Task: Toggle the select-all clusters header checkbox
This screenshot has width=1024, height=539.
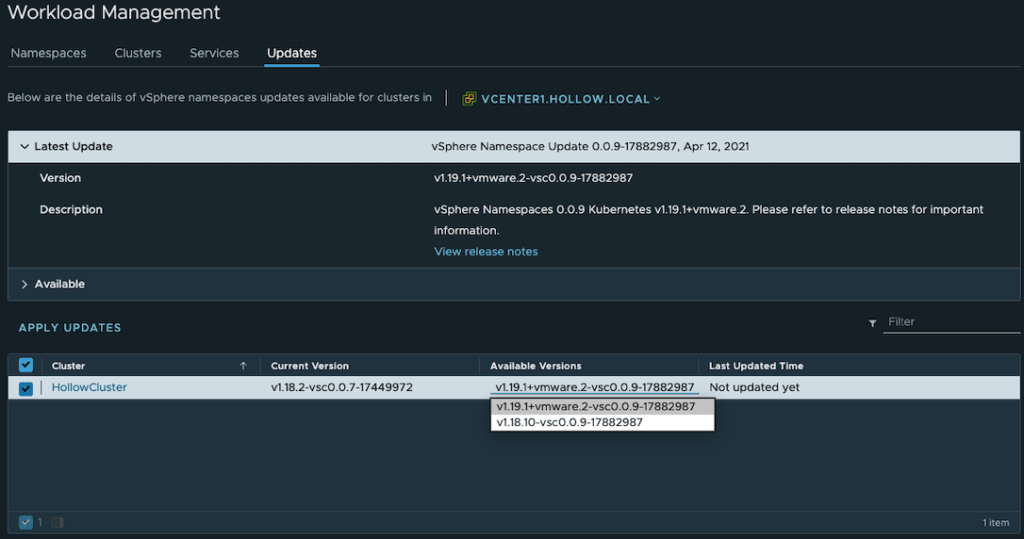Action: (x=26, y=365)
